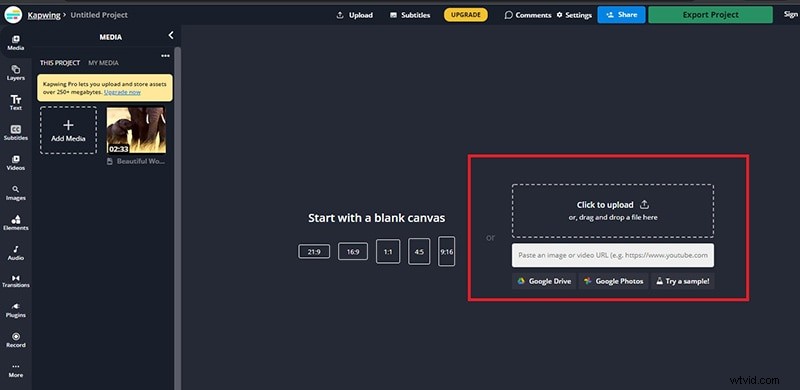Open the Audio sidebar panel
Screen dimensions: 800x390
[15, 253]
